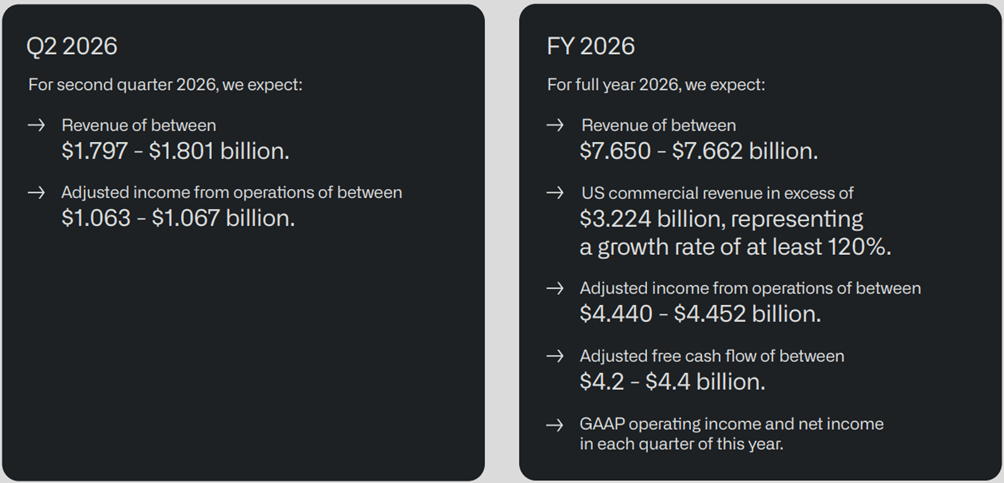Click 'For second quarter 2026, we expect' text
This screenshot has height=483, width=1004.
pyautogui.click(x=165, y=85)
